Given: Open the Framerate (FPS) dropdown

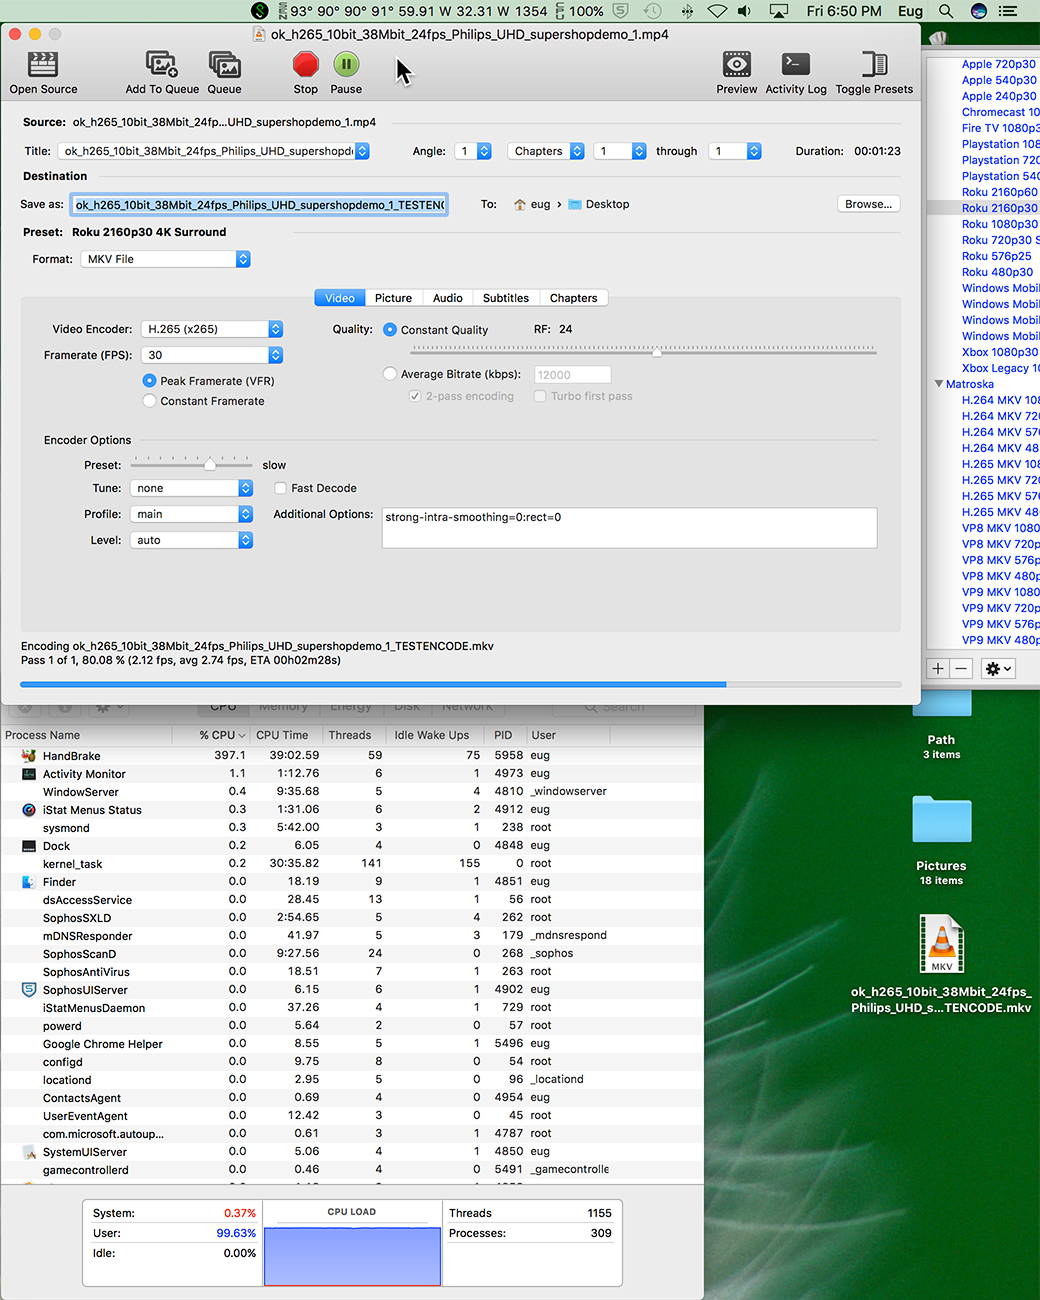Looking at the screenshot, I should pos(212,355).
